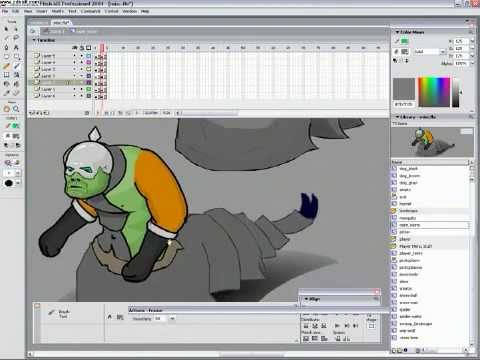
Task: Select the Brush tool
Action: (x=16, y=66)
